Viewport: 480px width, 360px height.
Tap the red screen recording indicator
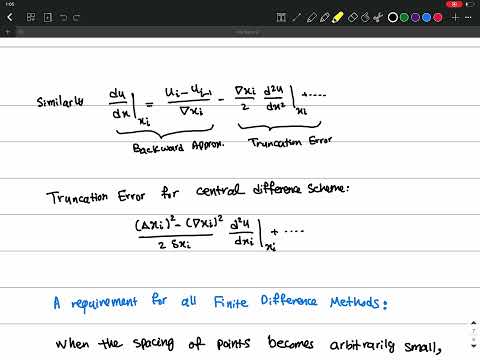[454, 4]
